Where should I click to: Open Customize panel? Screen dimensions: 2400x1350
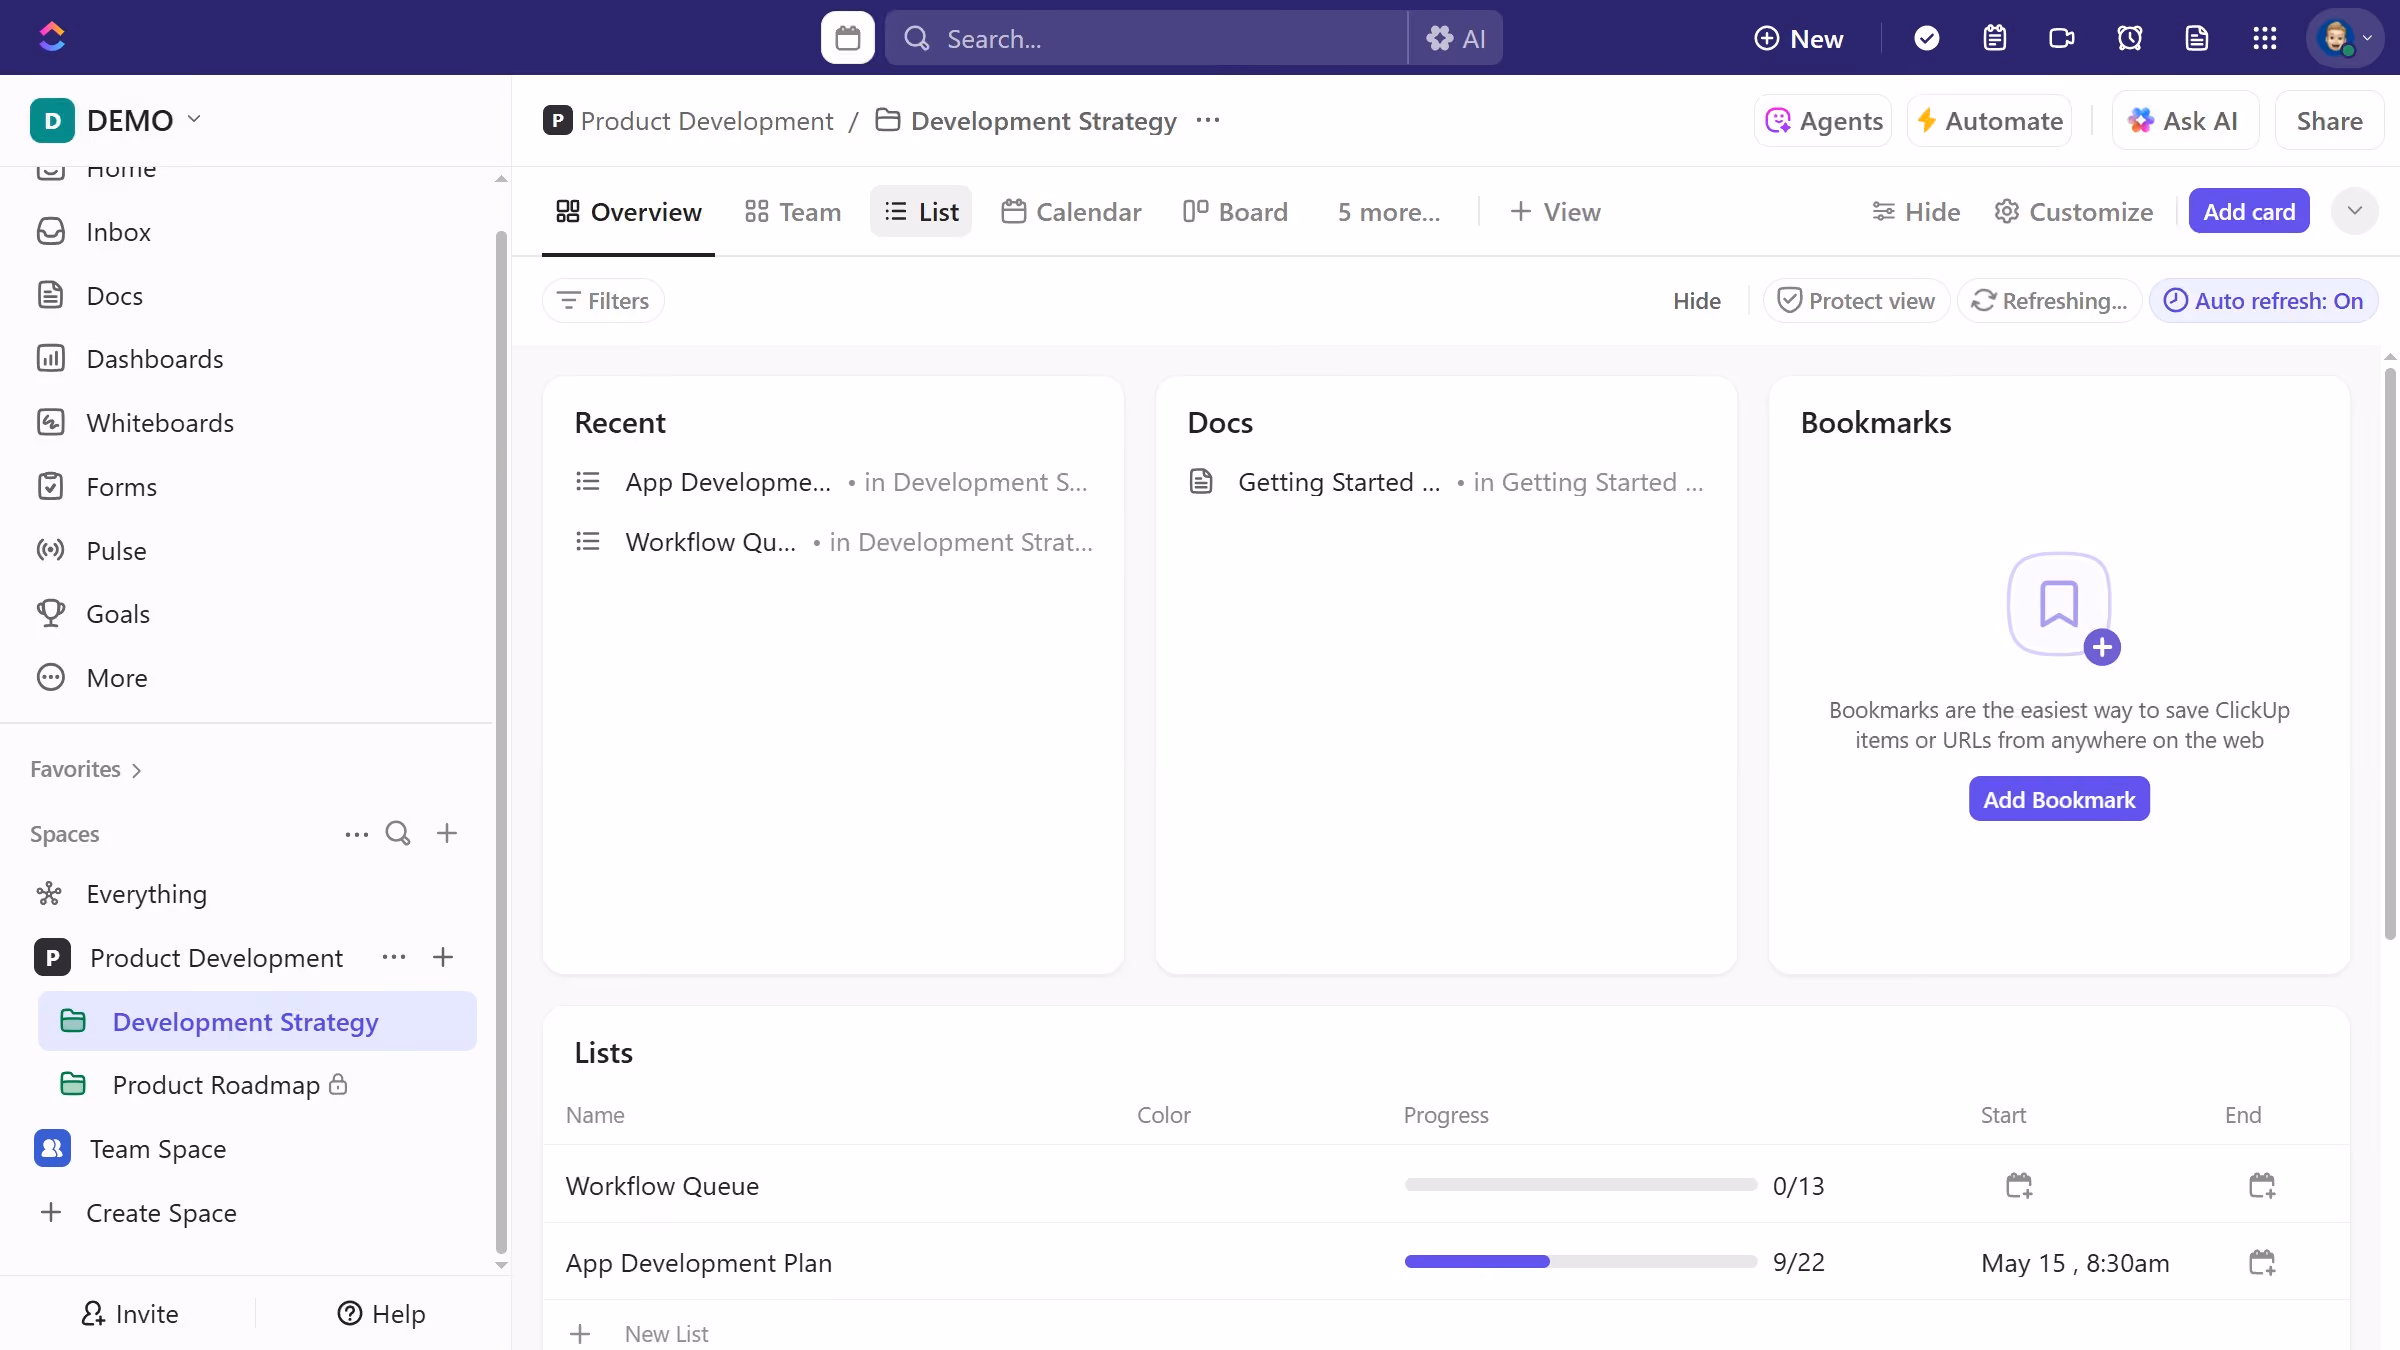pyautogui.click(x=2074, y=212)
